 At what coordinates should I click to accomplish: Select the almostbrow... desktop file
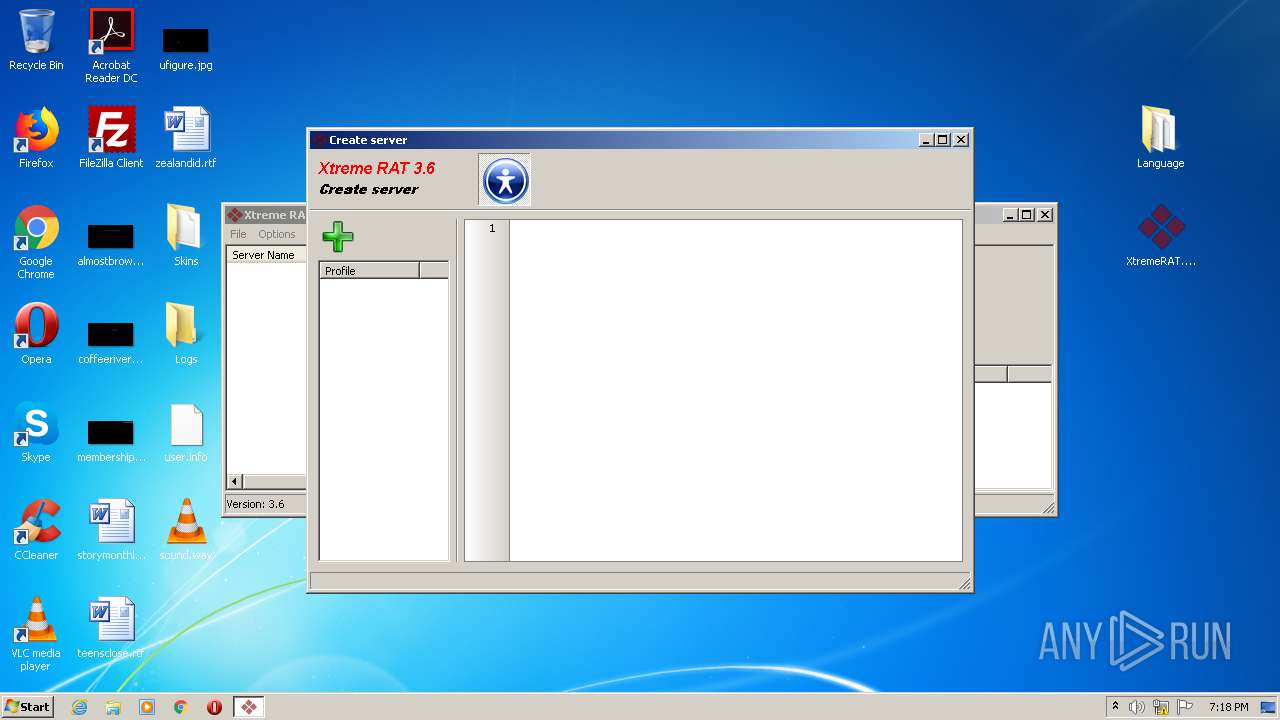pyautogui.click(x=111, y=245)
